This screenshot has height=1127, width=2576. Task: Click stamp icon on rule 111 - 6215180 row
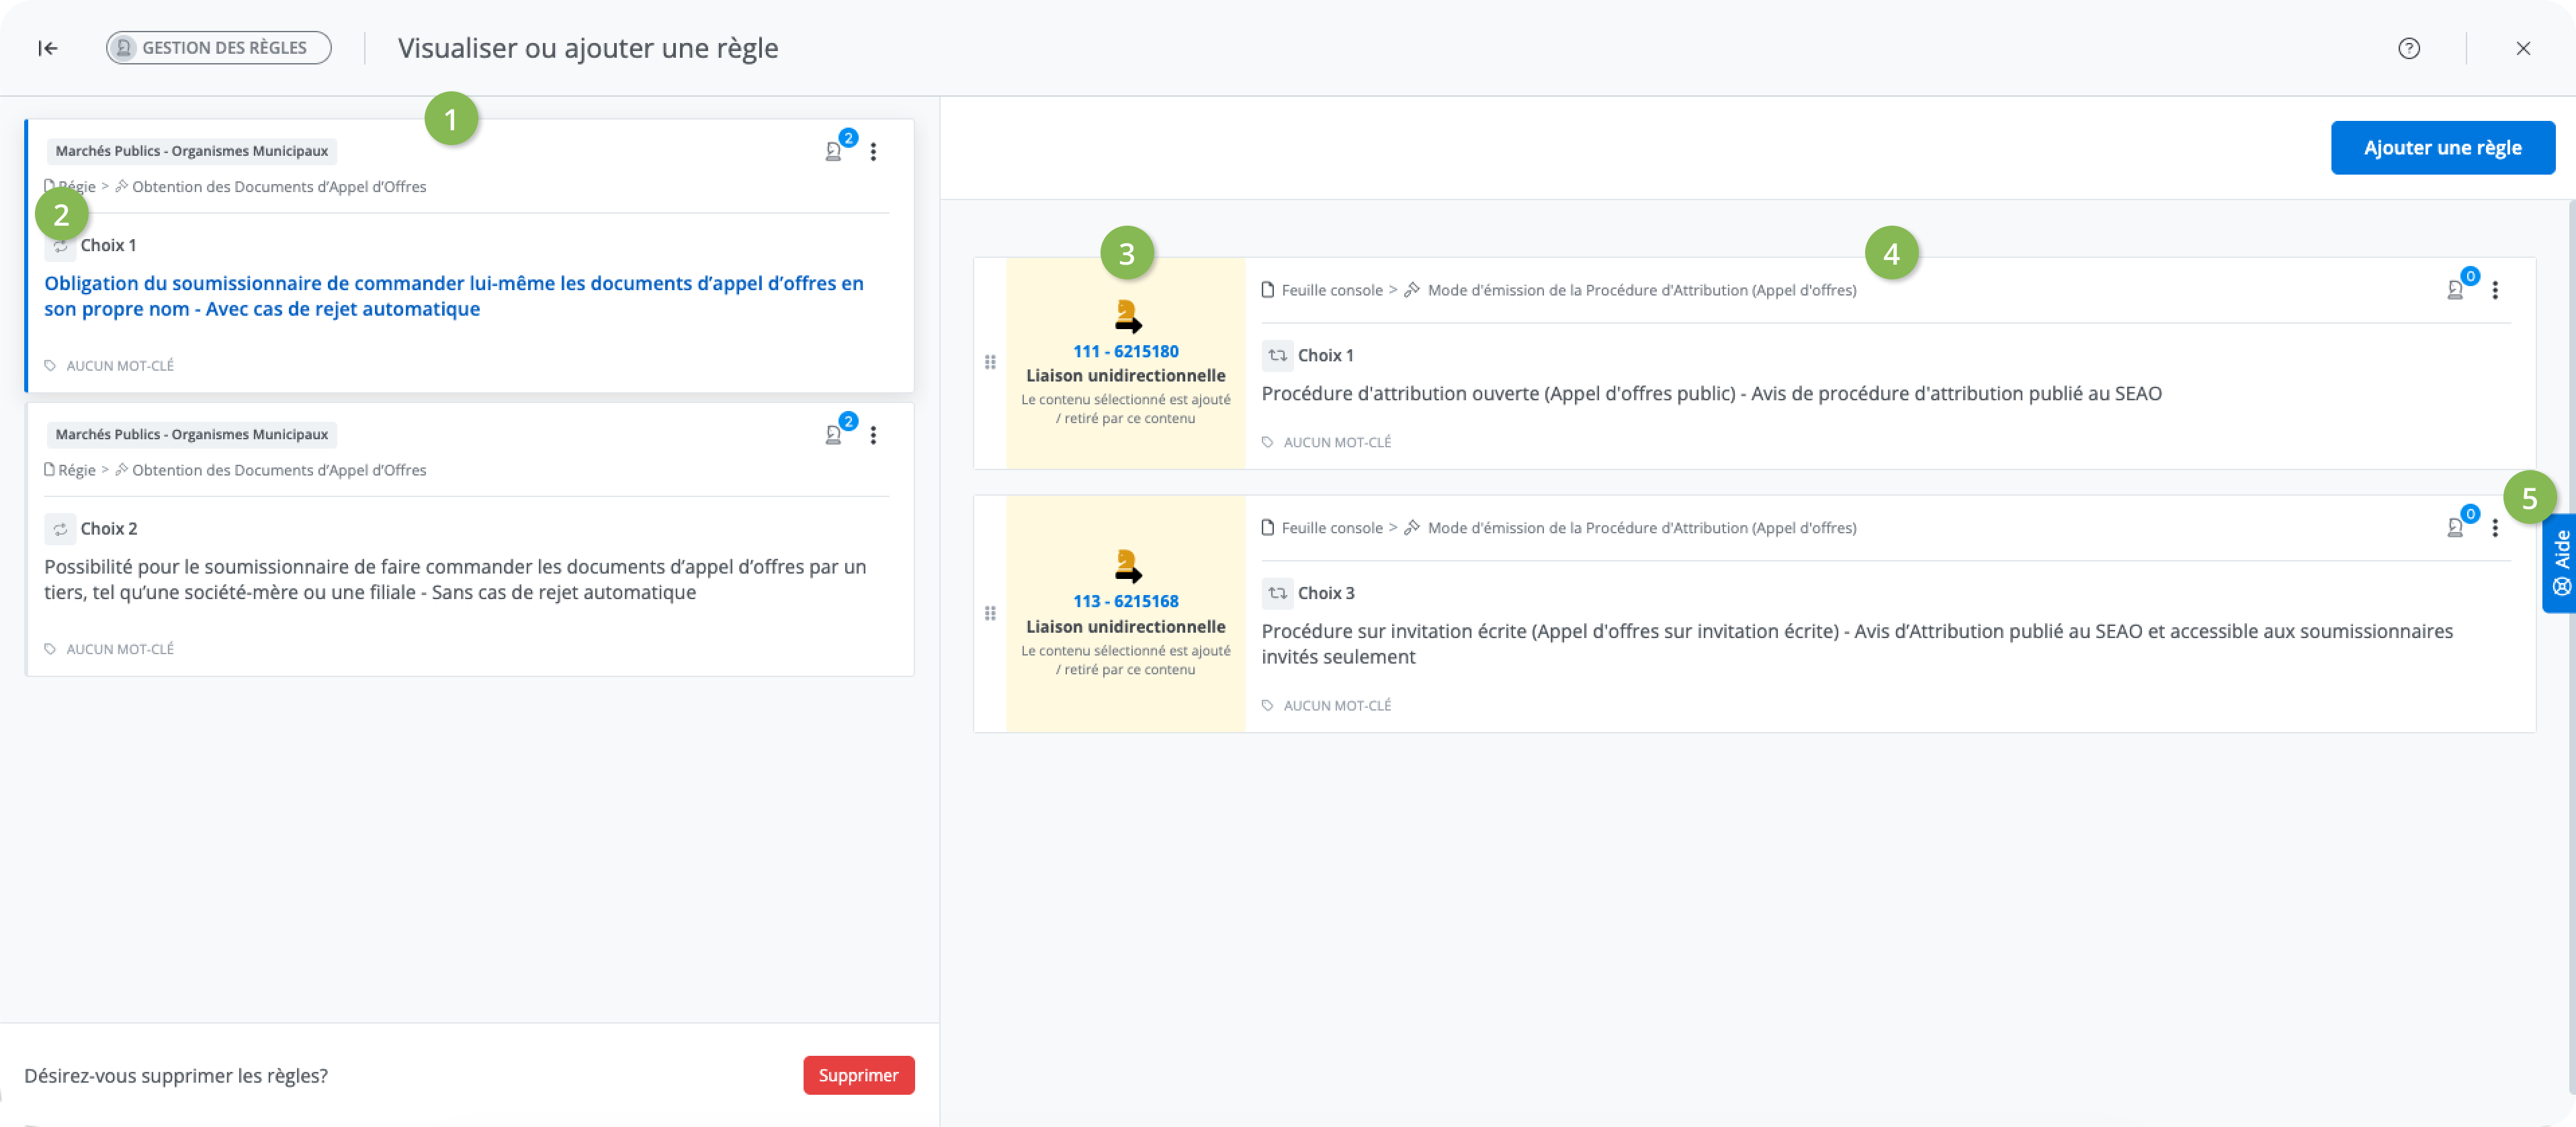pyautogui.click(x=2455, y=290)
